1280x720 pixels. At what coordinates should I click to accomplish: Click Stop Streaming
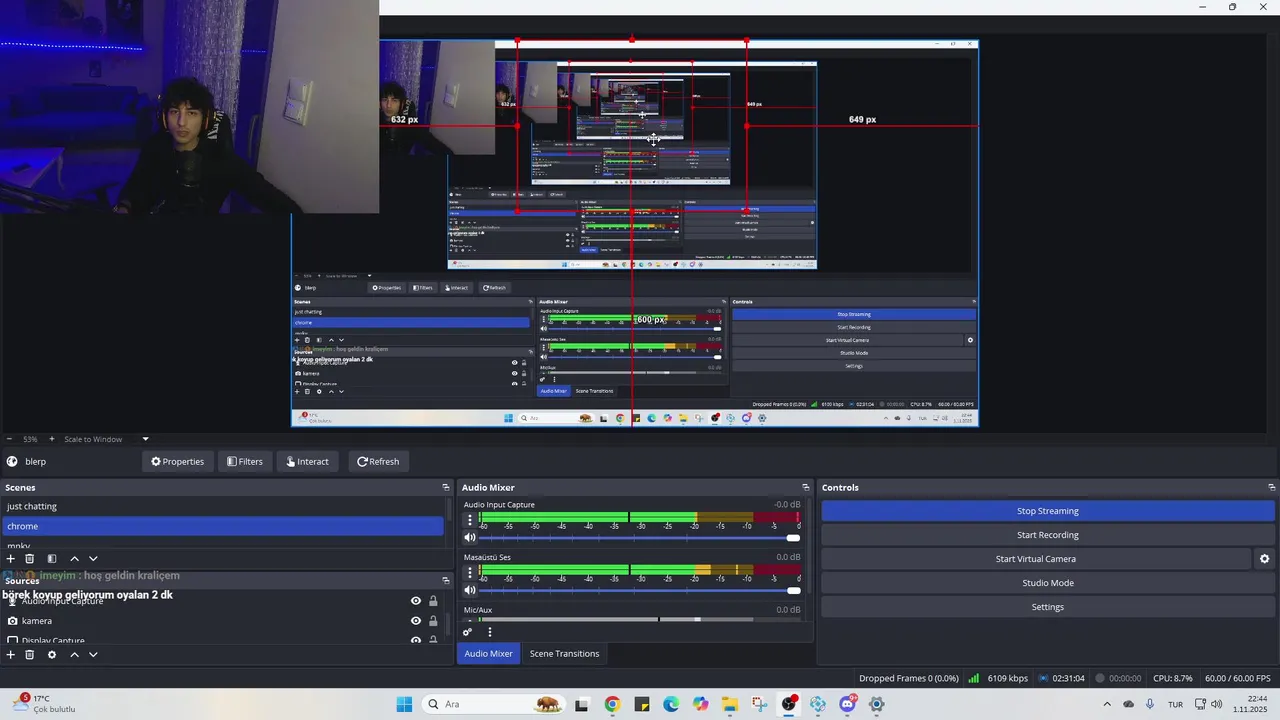[x=1048, y=511]
